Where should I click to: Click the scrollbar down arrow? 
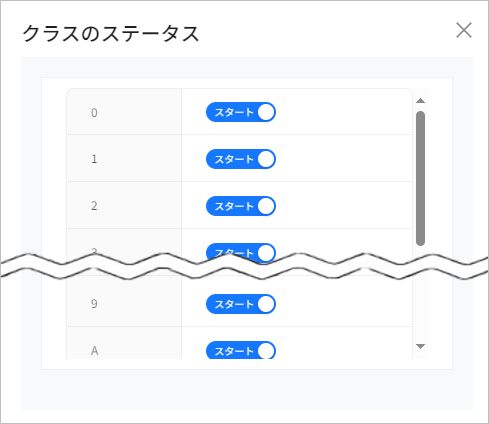pyautogui.click(x=421, y=346)
